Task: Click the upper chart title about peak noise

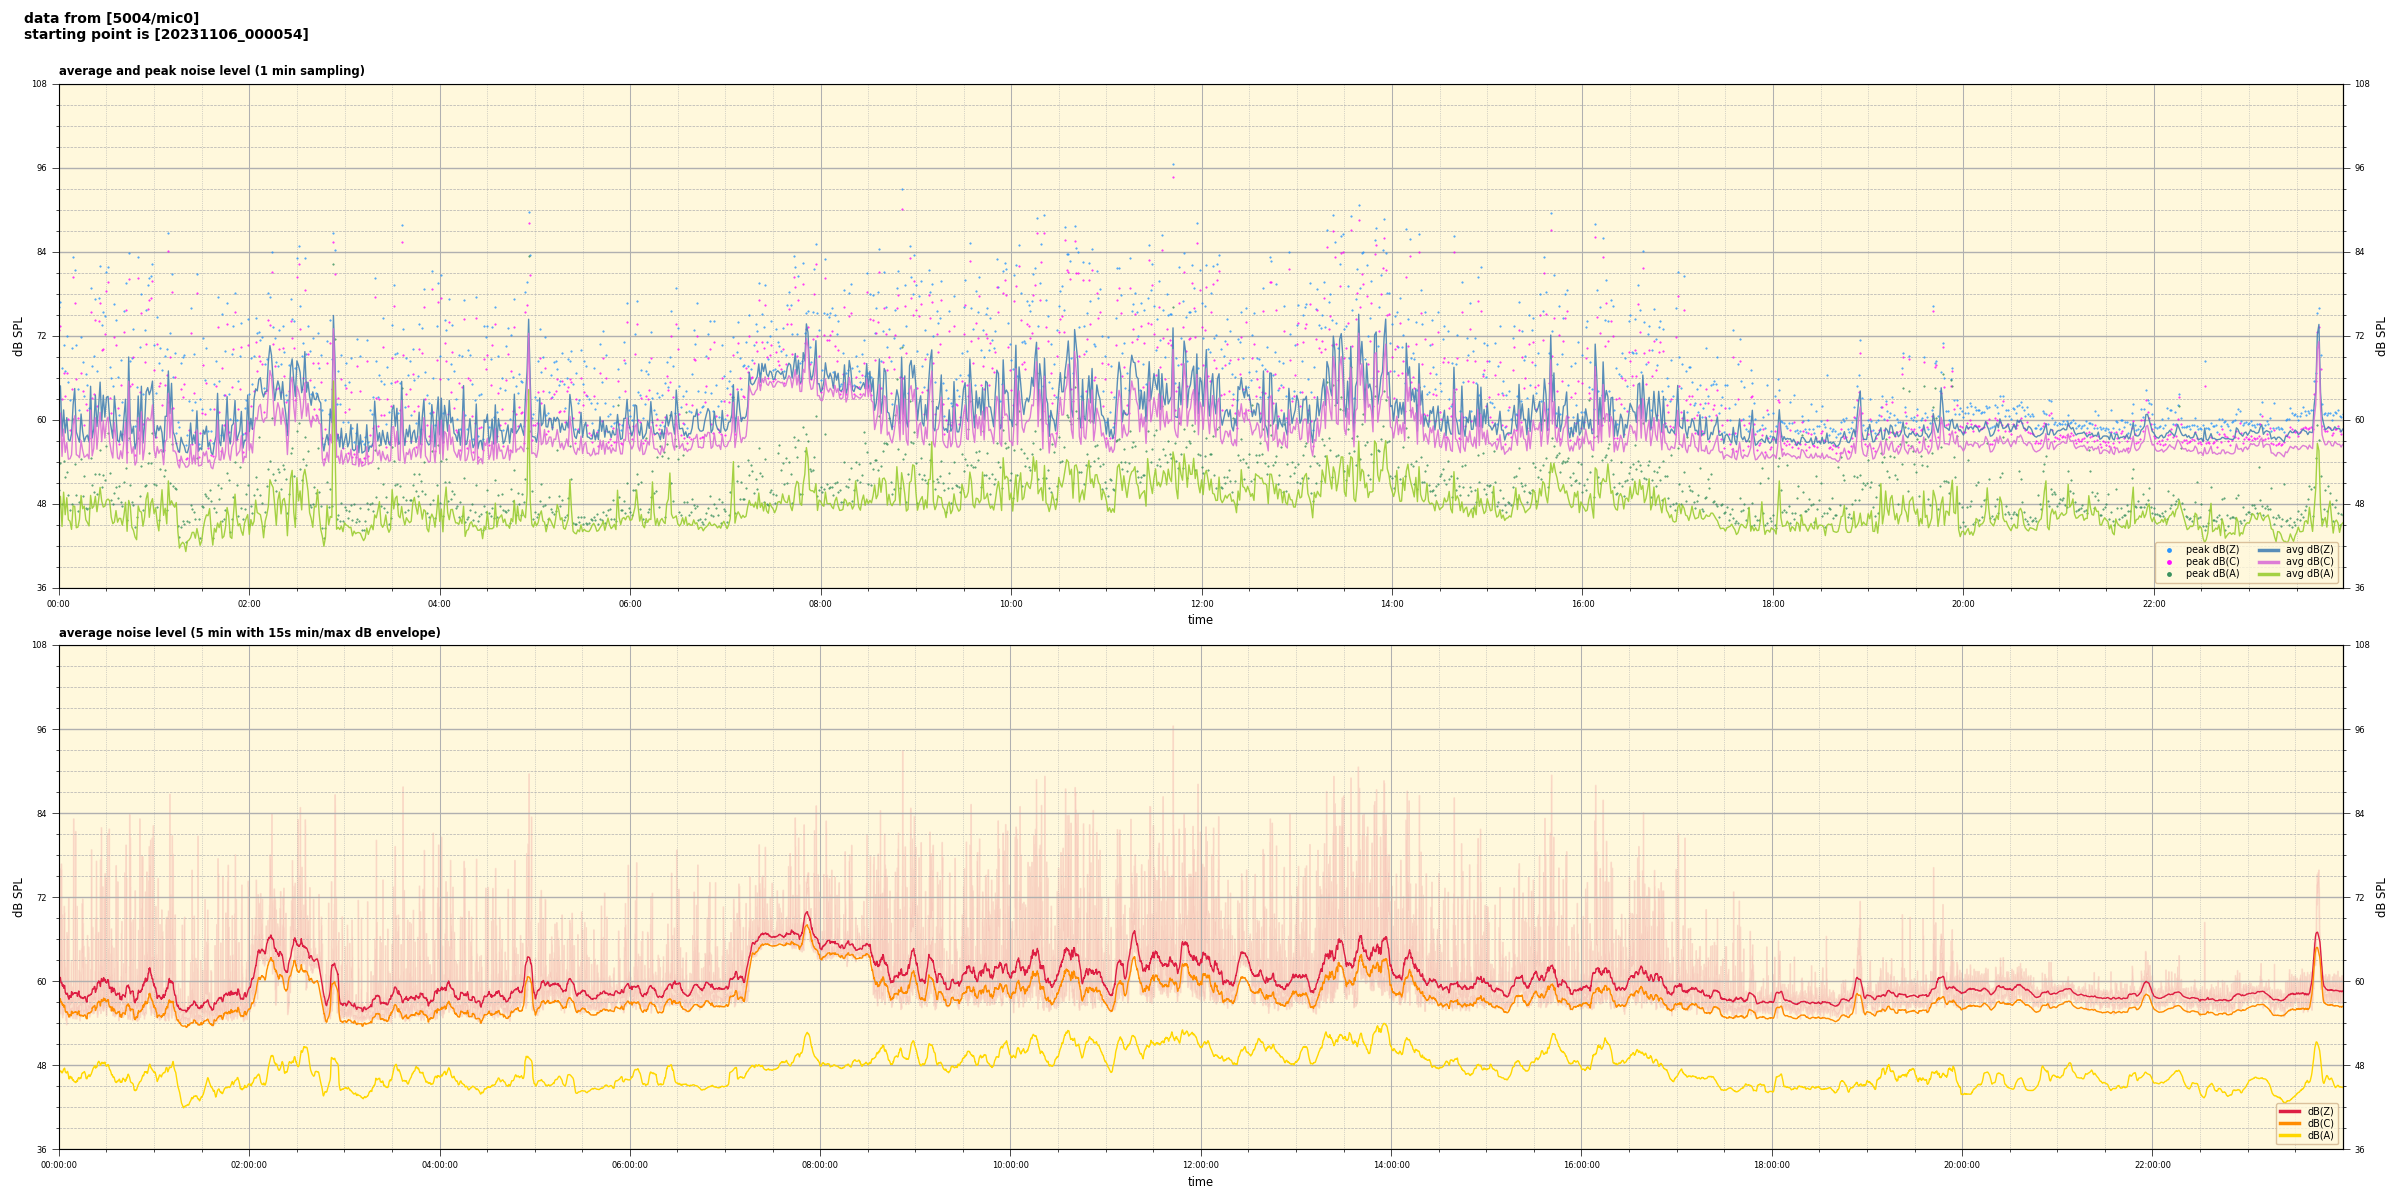Action: click(x=211, y=71)
